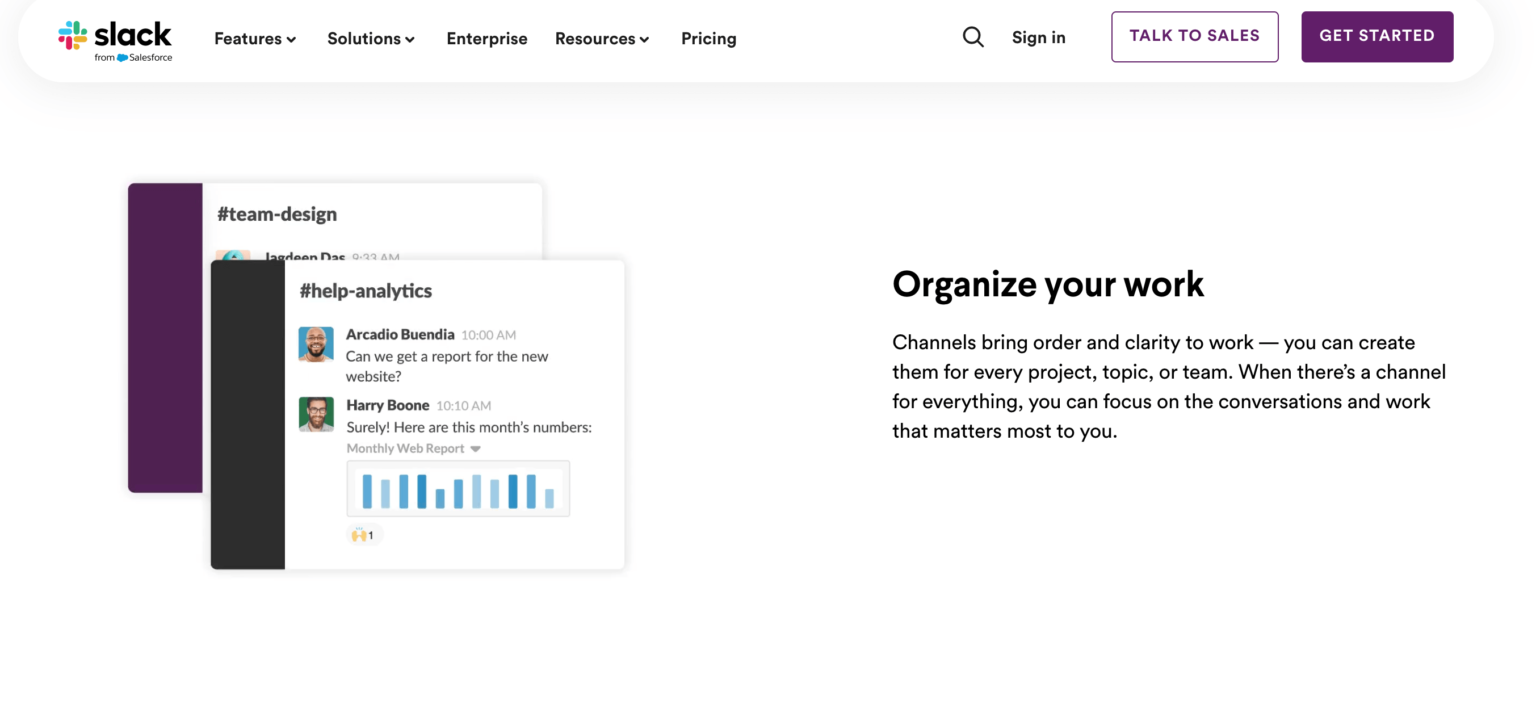The height and width of the screenshot is (713, 1536).
Task: Click Arcadio Buendia's profile avatar
Action: tap(316, 344)
